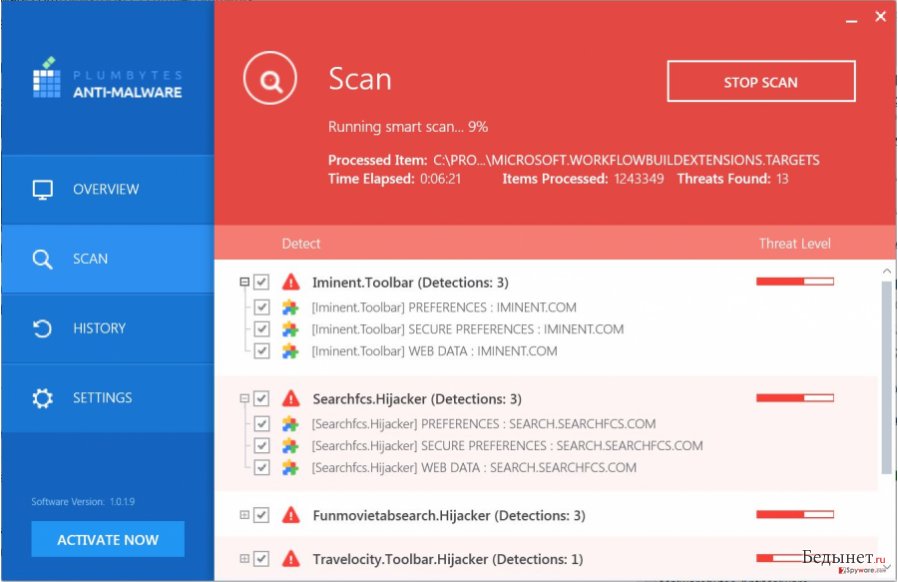Collapse the Searchfcs.Hijacker detections tree

click(245, 398)
